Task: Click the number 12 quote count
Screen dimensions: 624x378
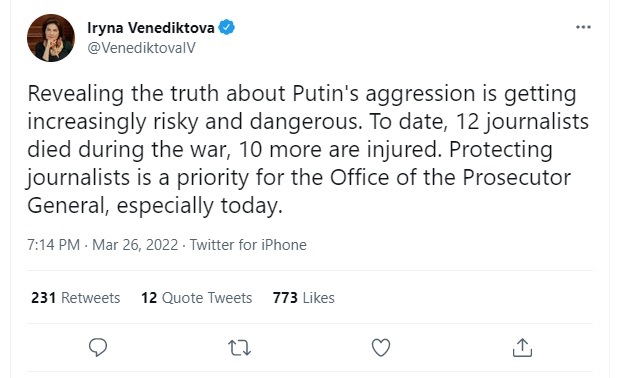Action: pos(149,298)
